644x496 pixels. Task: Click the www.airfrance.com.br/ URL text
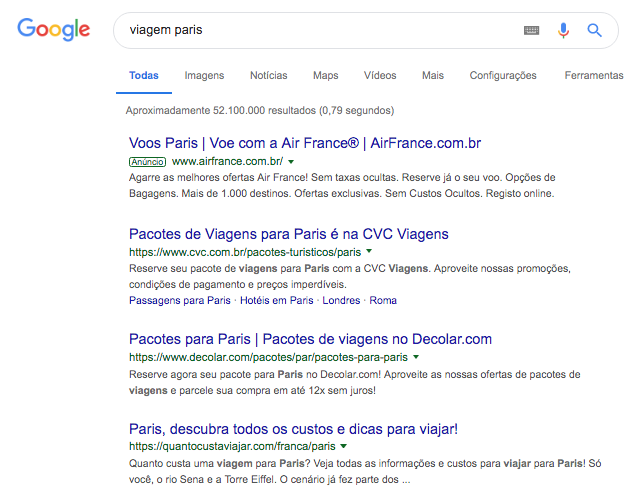pos(227,161)
